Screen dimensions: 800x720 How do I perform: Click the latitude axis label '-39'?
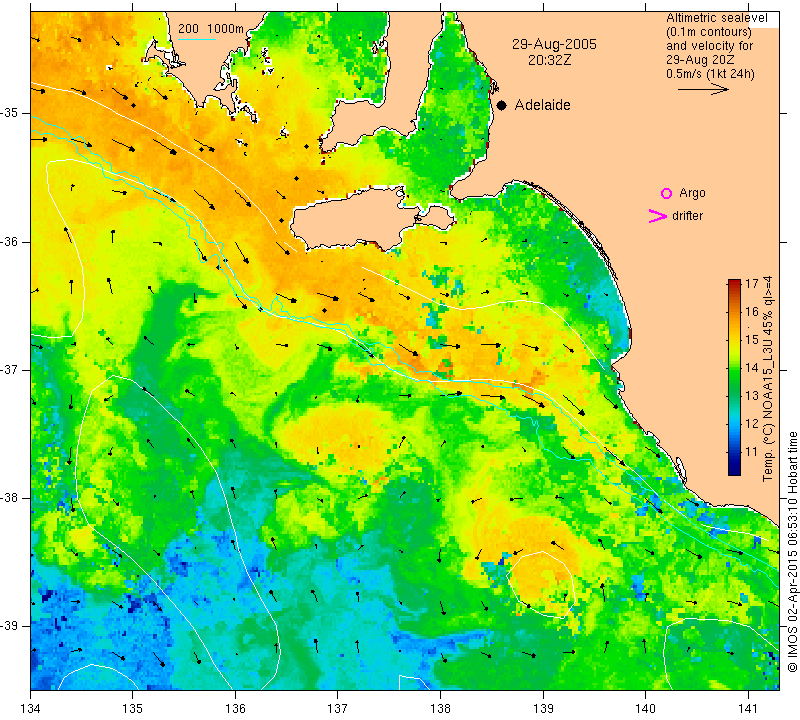coord(9,626)
